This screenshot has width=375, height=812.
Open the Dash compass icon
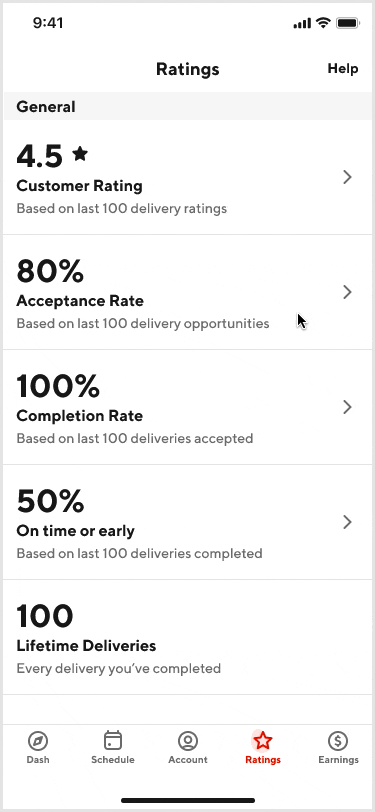[x=38, y=741]
